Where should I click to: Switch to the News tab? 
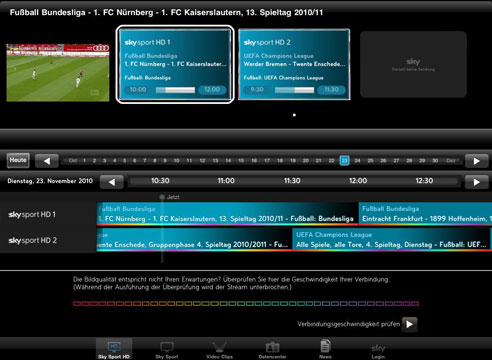[x=325, y=349]
